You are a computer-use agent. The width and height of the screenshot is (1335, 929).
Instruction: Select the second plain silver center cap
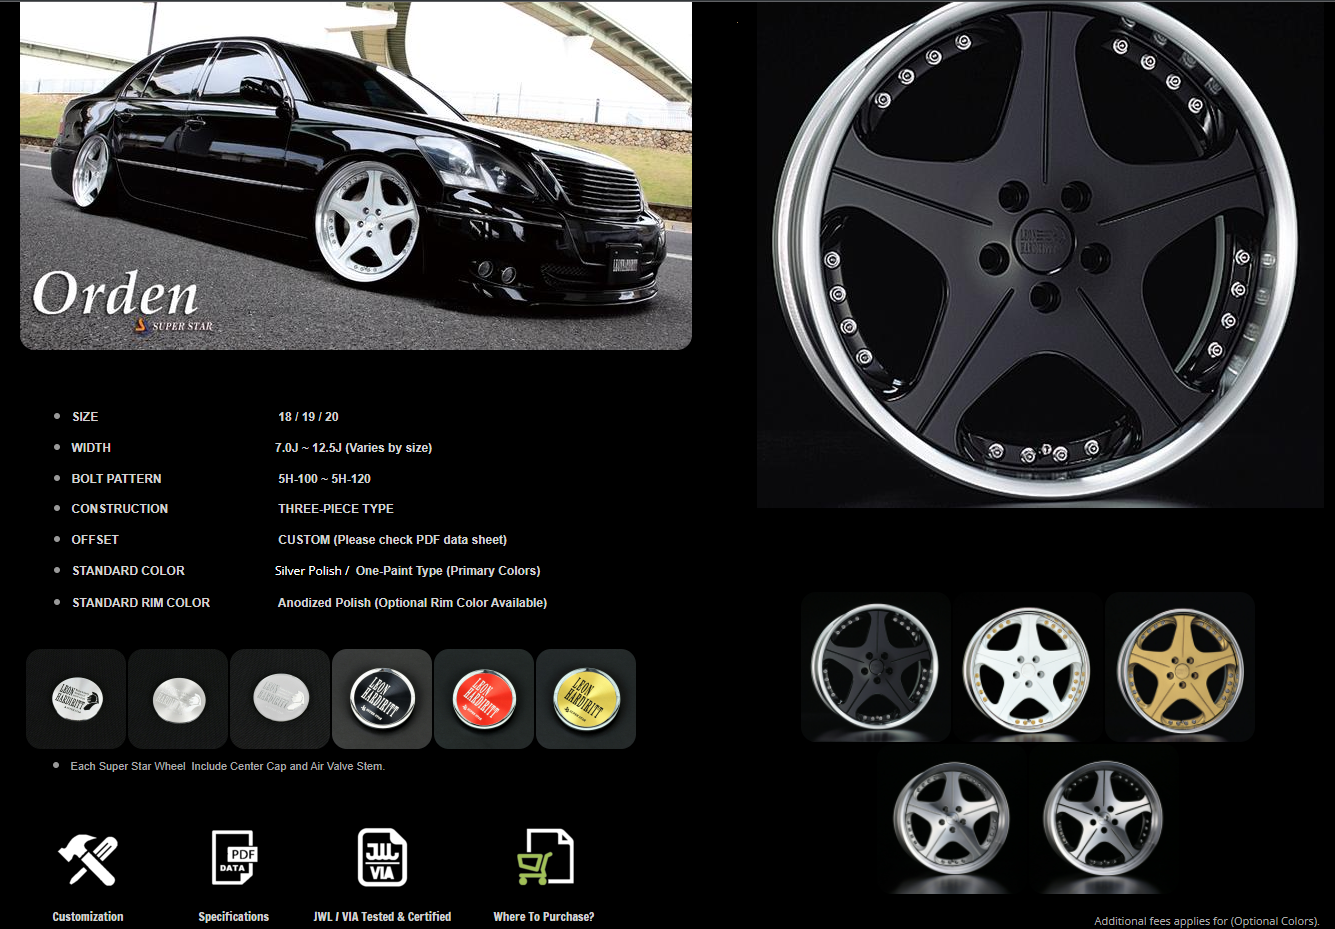[x=178, y=699]
